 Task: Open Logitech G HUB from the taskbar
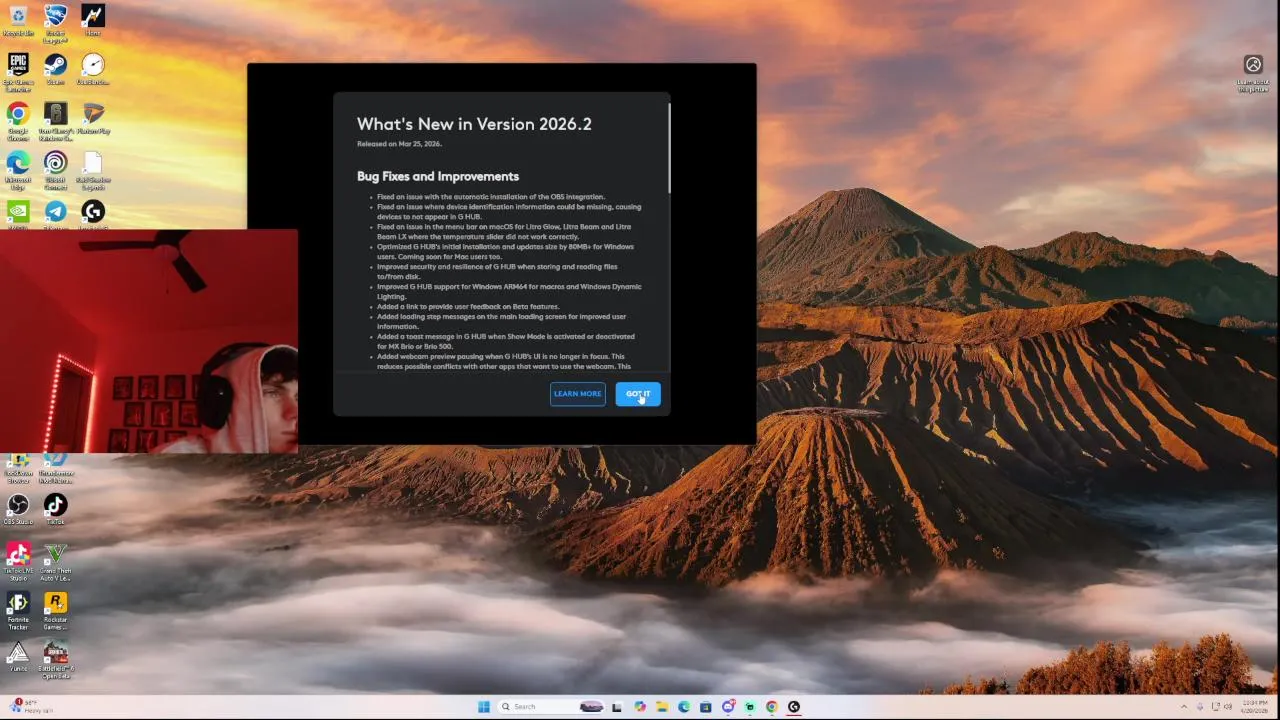pyautogui.click(x=794, y=707)
